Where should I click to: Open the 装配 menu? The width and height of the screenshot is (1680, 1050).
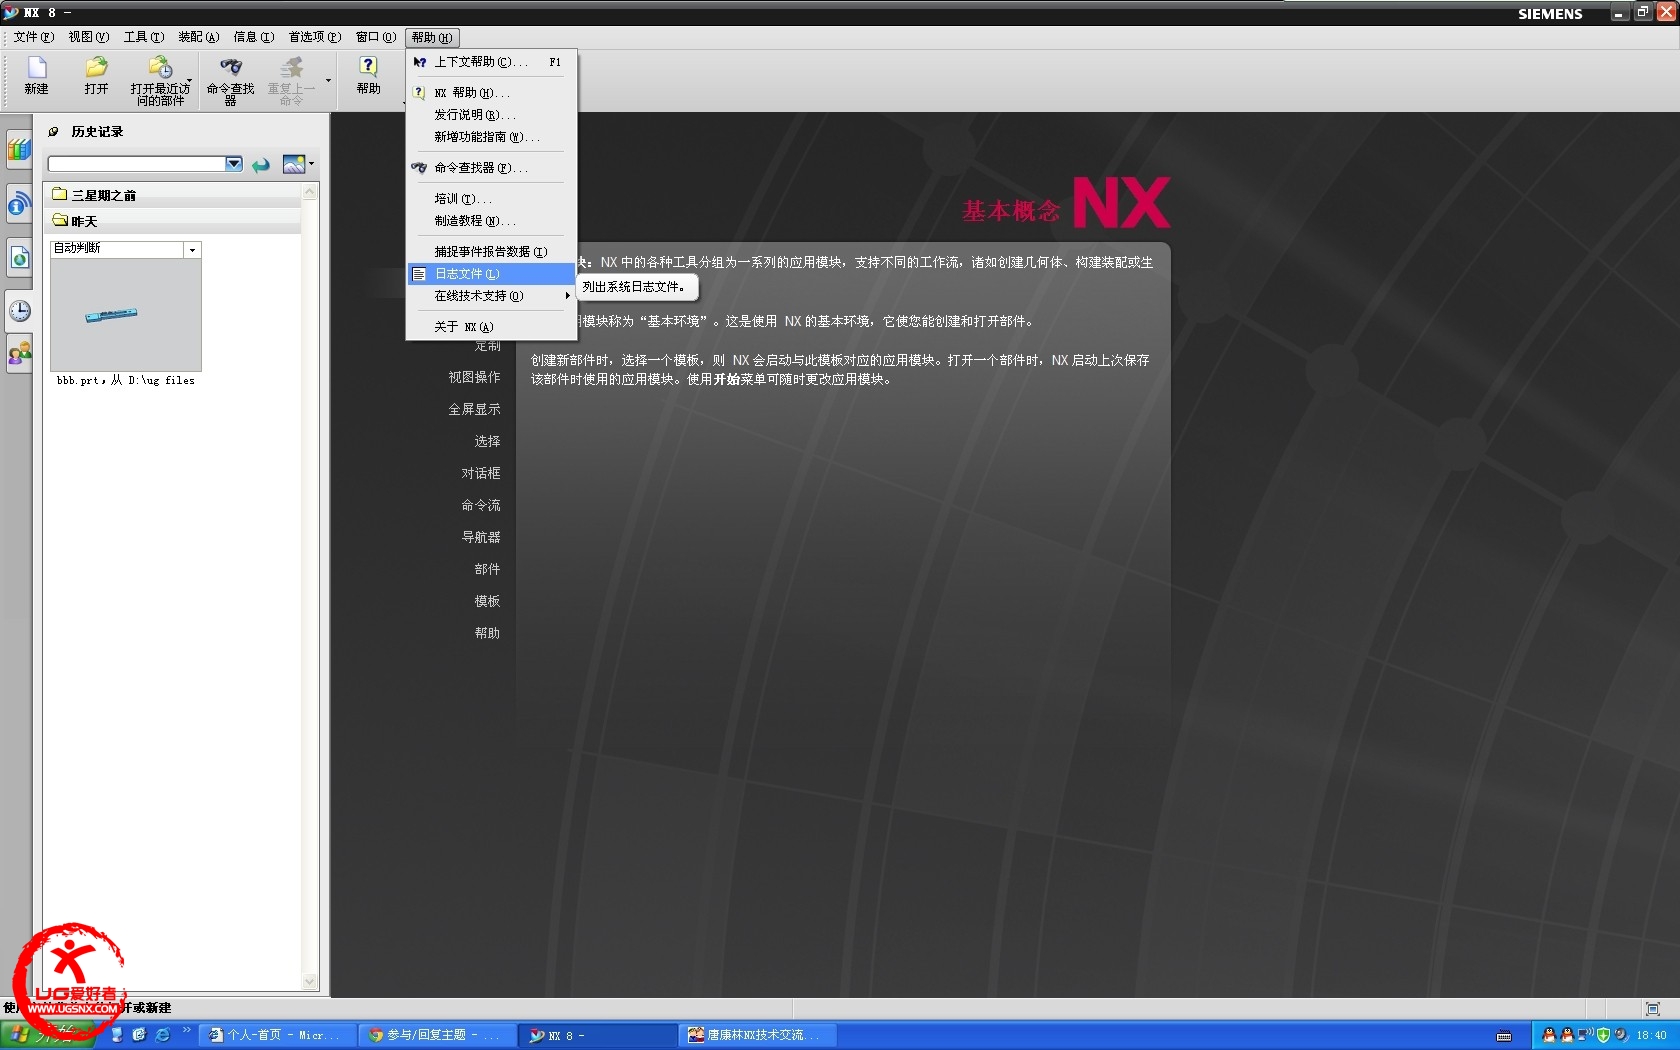(198, 37)
